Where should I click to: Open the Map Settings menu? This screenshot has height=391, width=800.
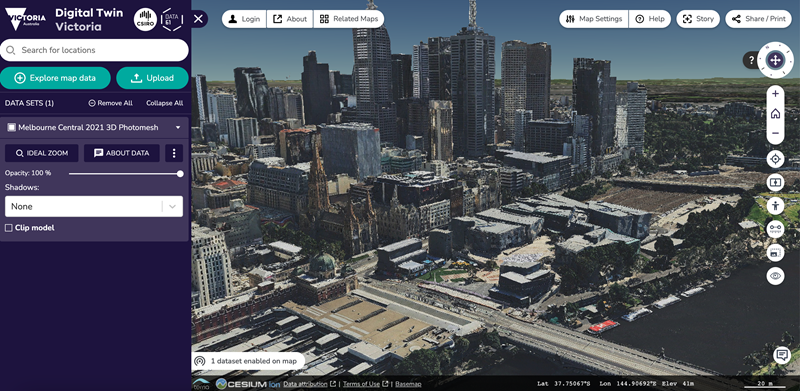point(594,19)
